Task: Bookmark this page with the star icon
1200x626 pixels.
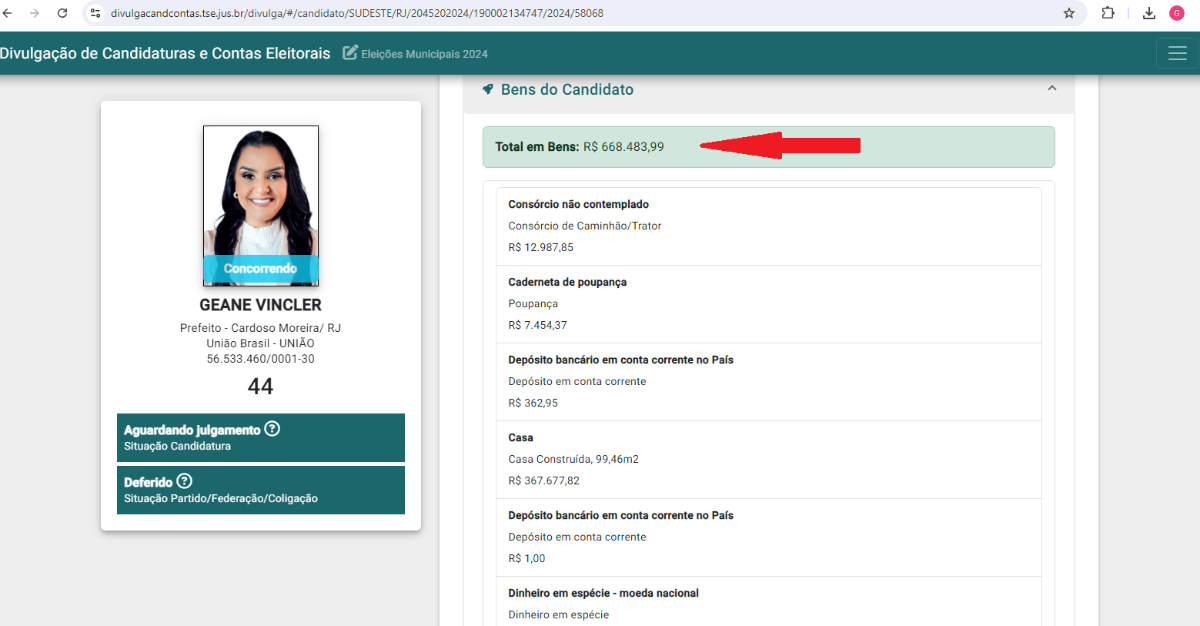Action: (1069, 14)
